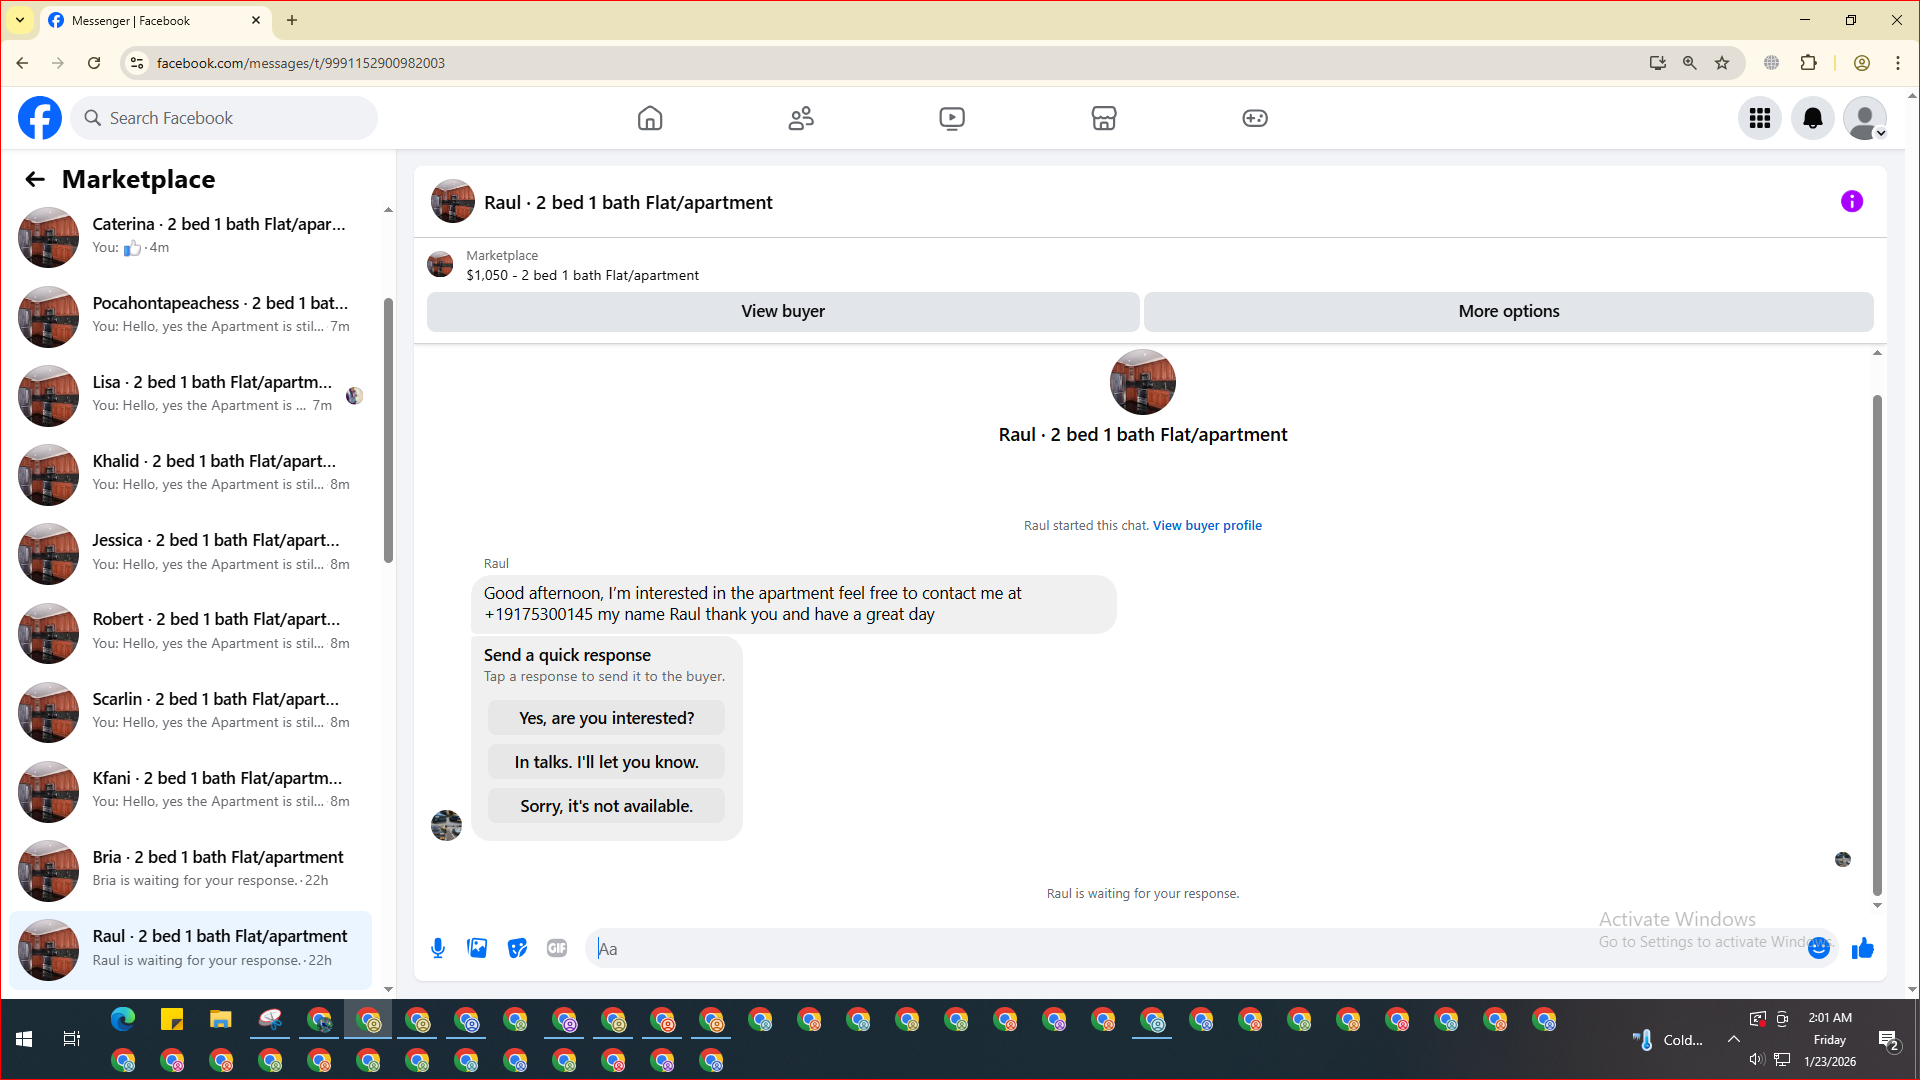Image resolution: width=1920 pixels, height=1080 pixels.
Task: Open Caterina's conversation
Action: coord(190,237)
